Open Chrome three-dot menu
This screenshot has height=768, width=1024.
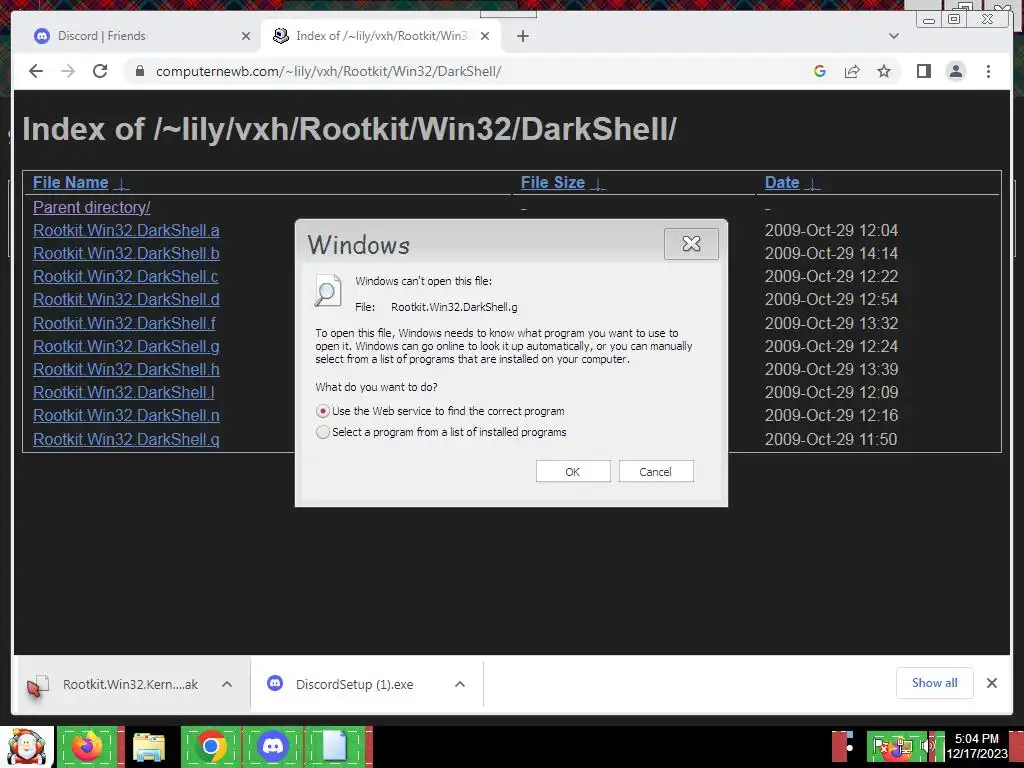(x=988, y=71)
